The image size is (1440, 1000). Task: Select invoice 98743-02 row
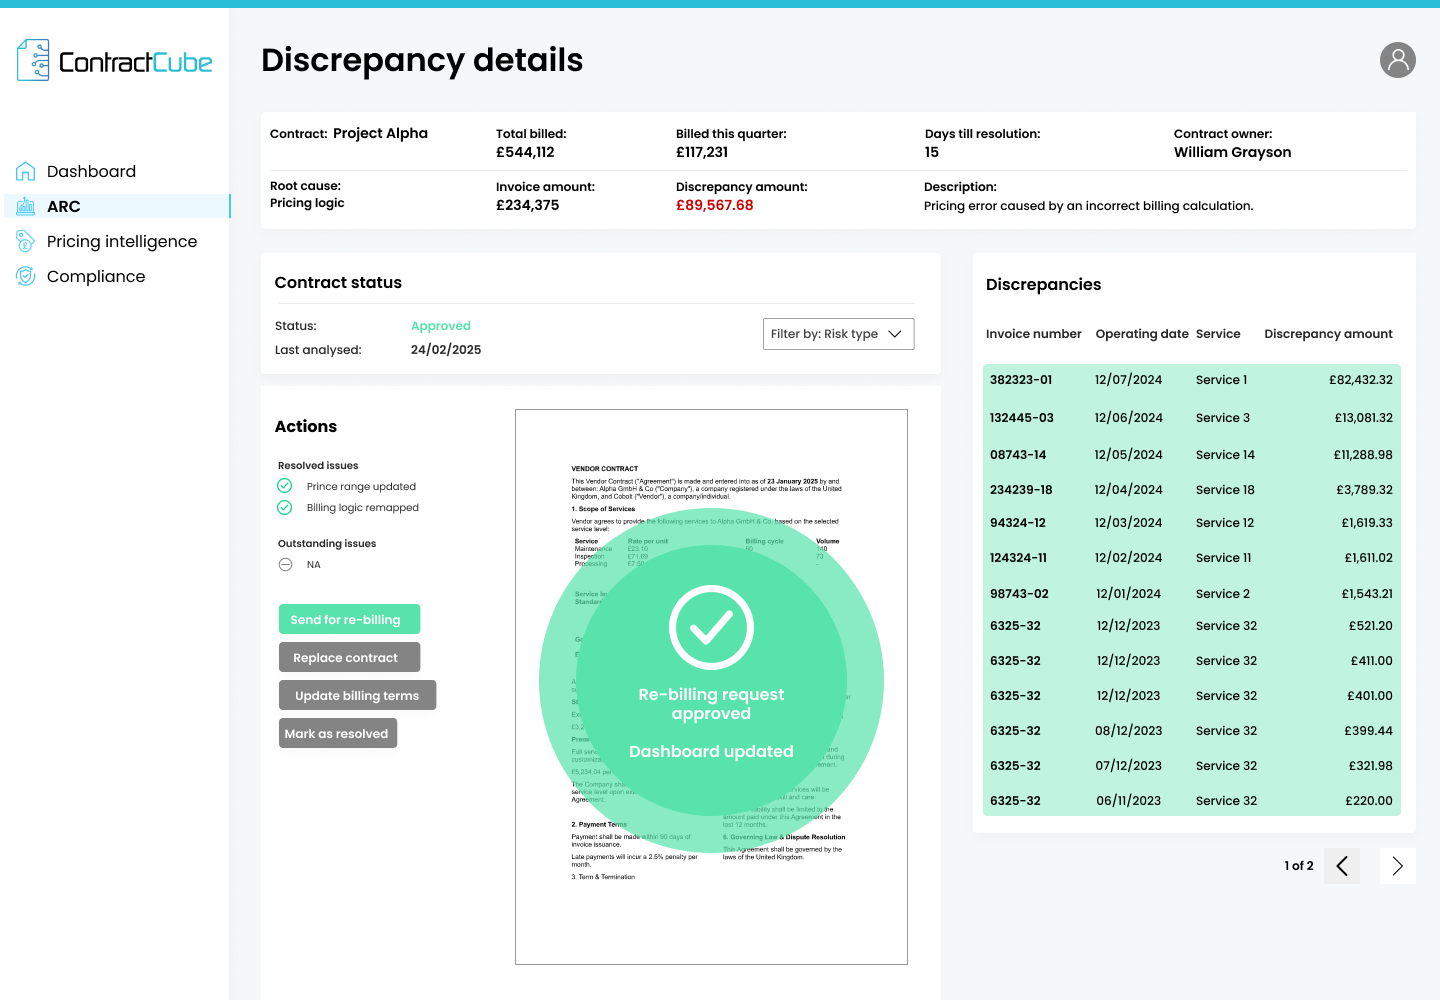(x=1192, y=594)
